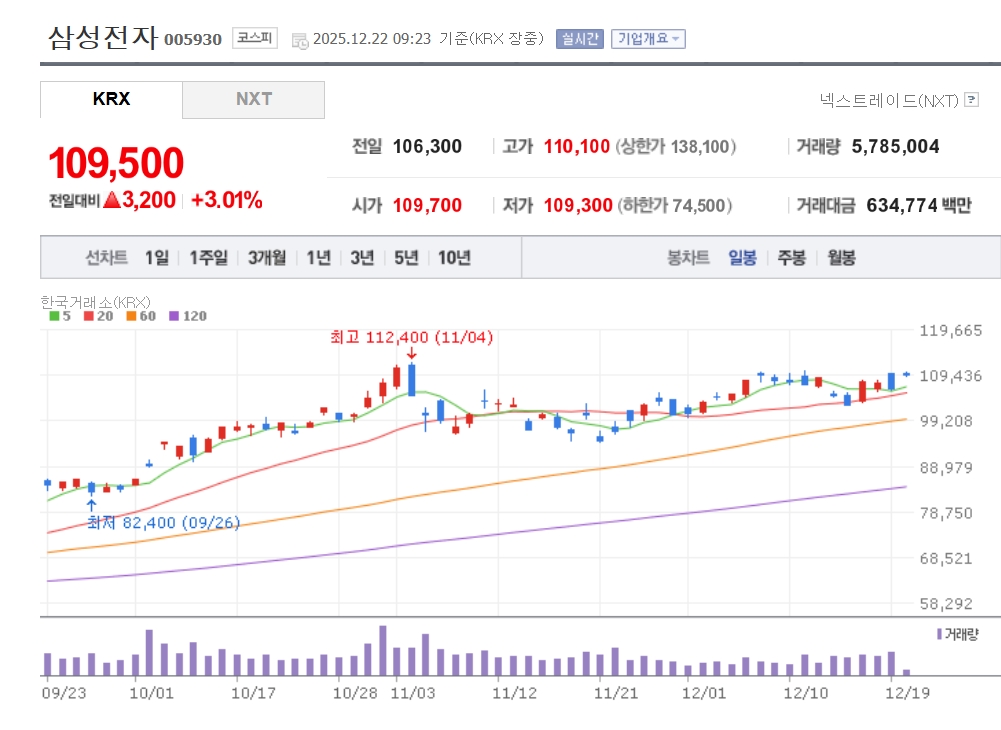Click the clock icon beside the timestamp
Screen dimensions: 1001x730
pos(300,40)
